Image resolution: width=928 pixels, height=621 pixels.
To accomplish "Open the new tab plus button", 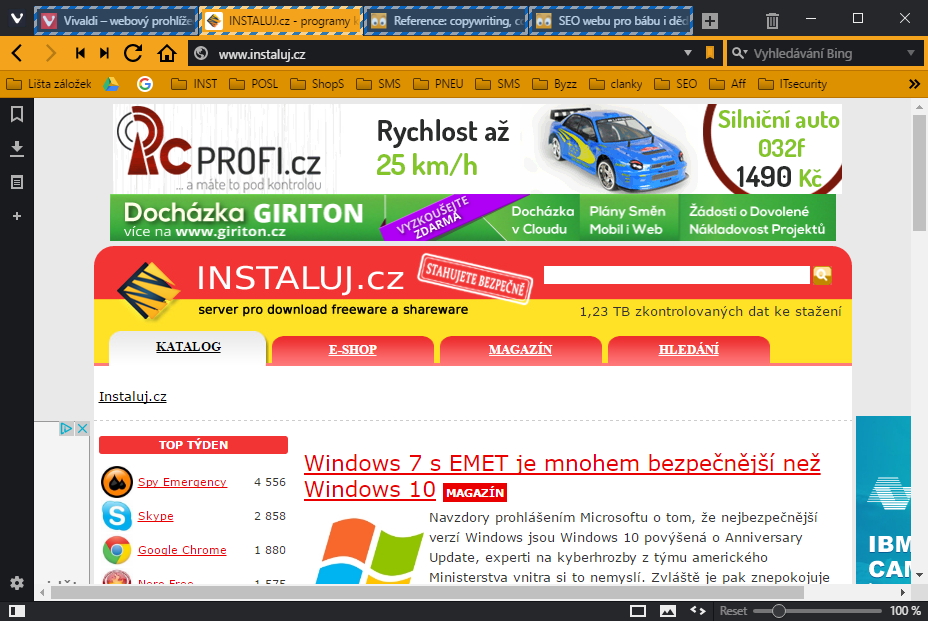I will pyautogui.click(x=710, y=21).
